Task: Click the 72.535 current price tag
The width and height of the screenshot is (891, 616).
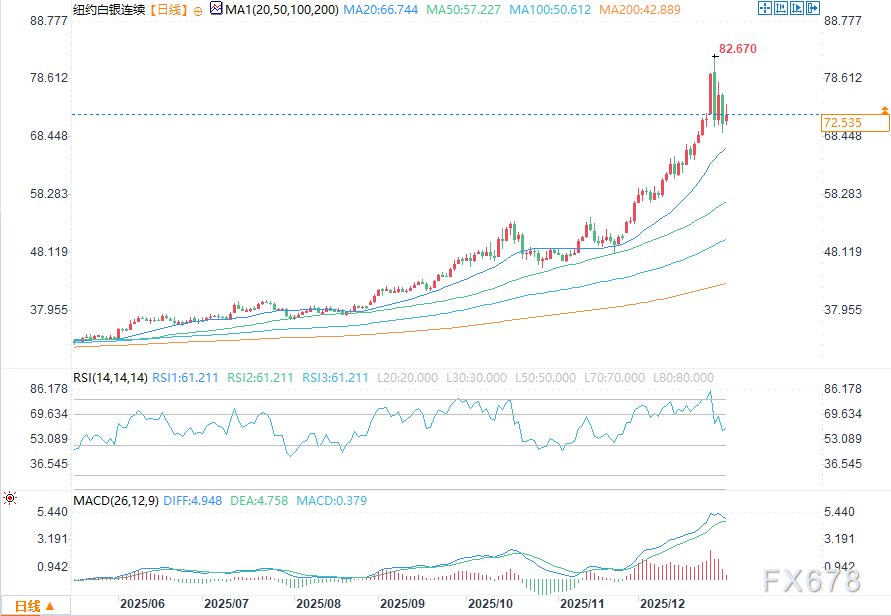Action: point(842,122)
